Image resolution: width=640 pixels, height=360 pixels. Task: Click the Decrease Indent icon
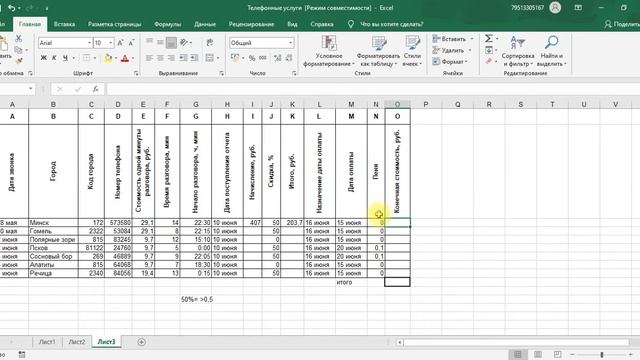click(x=183, y=58)
